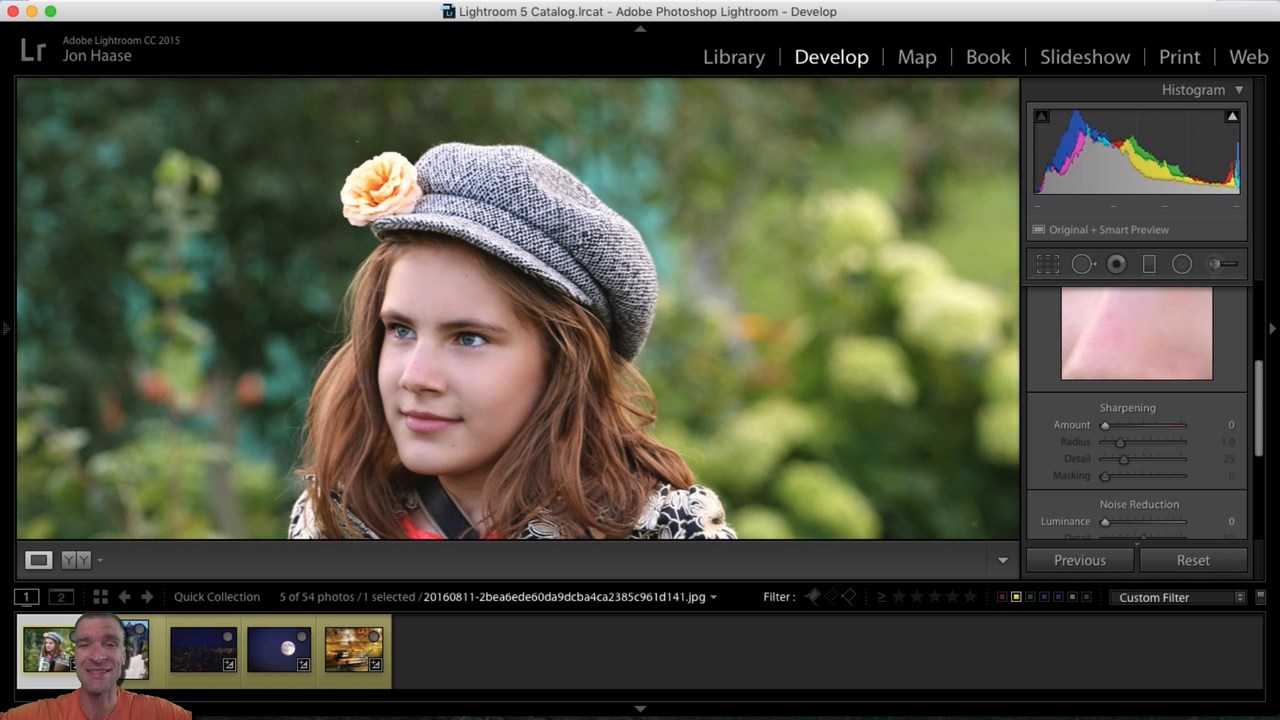1280x720 pixels.
Task: Click the Luminance value 0
Action: [1231, 522]
